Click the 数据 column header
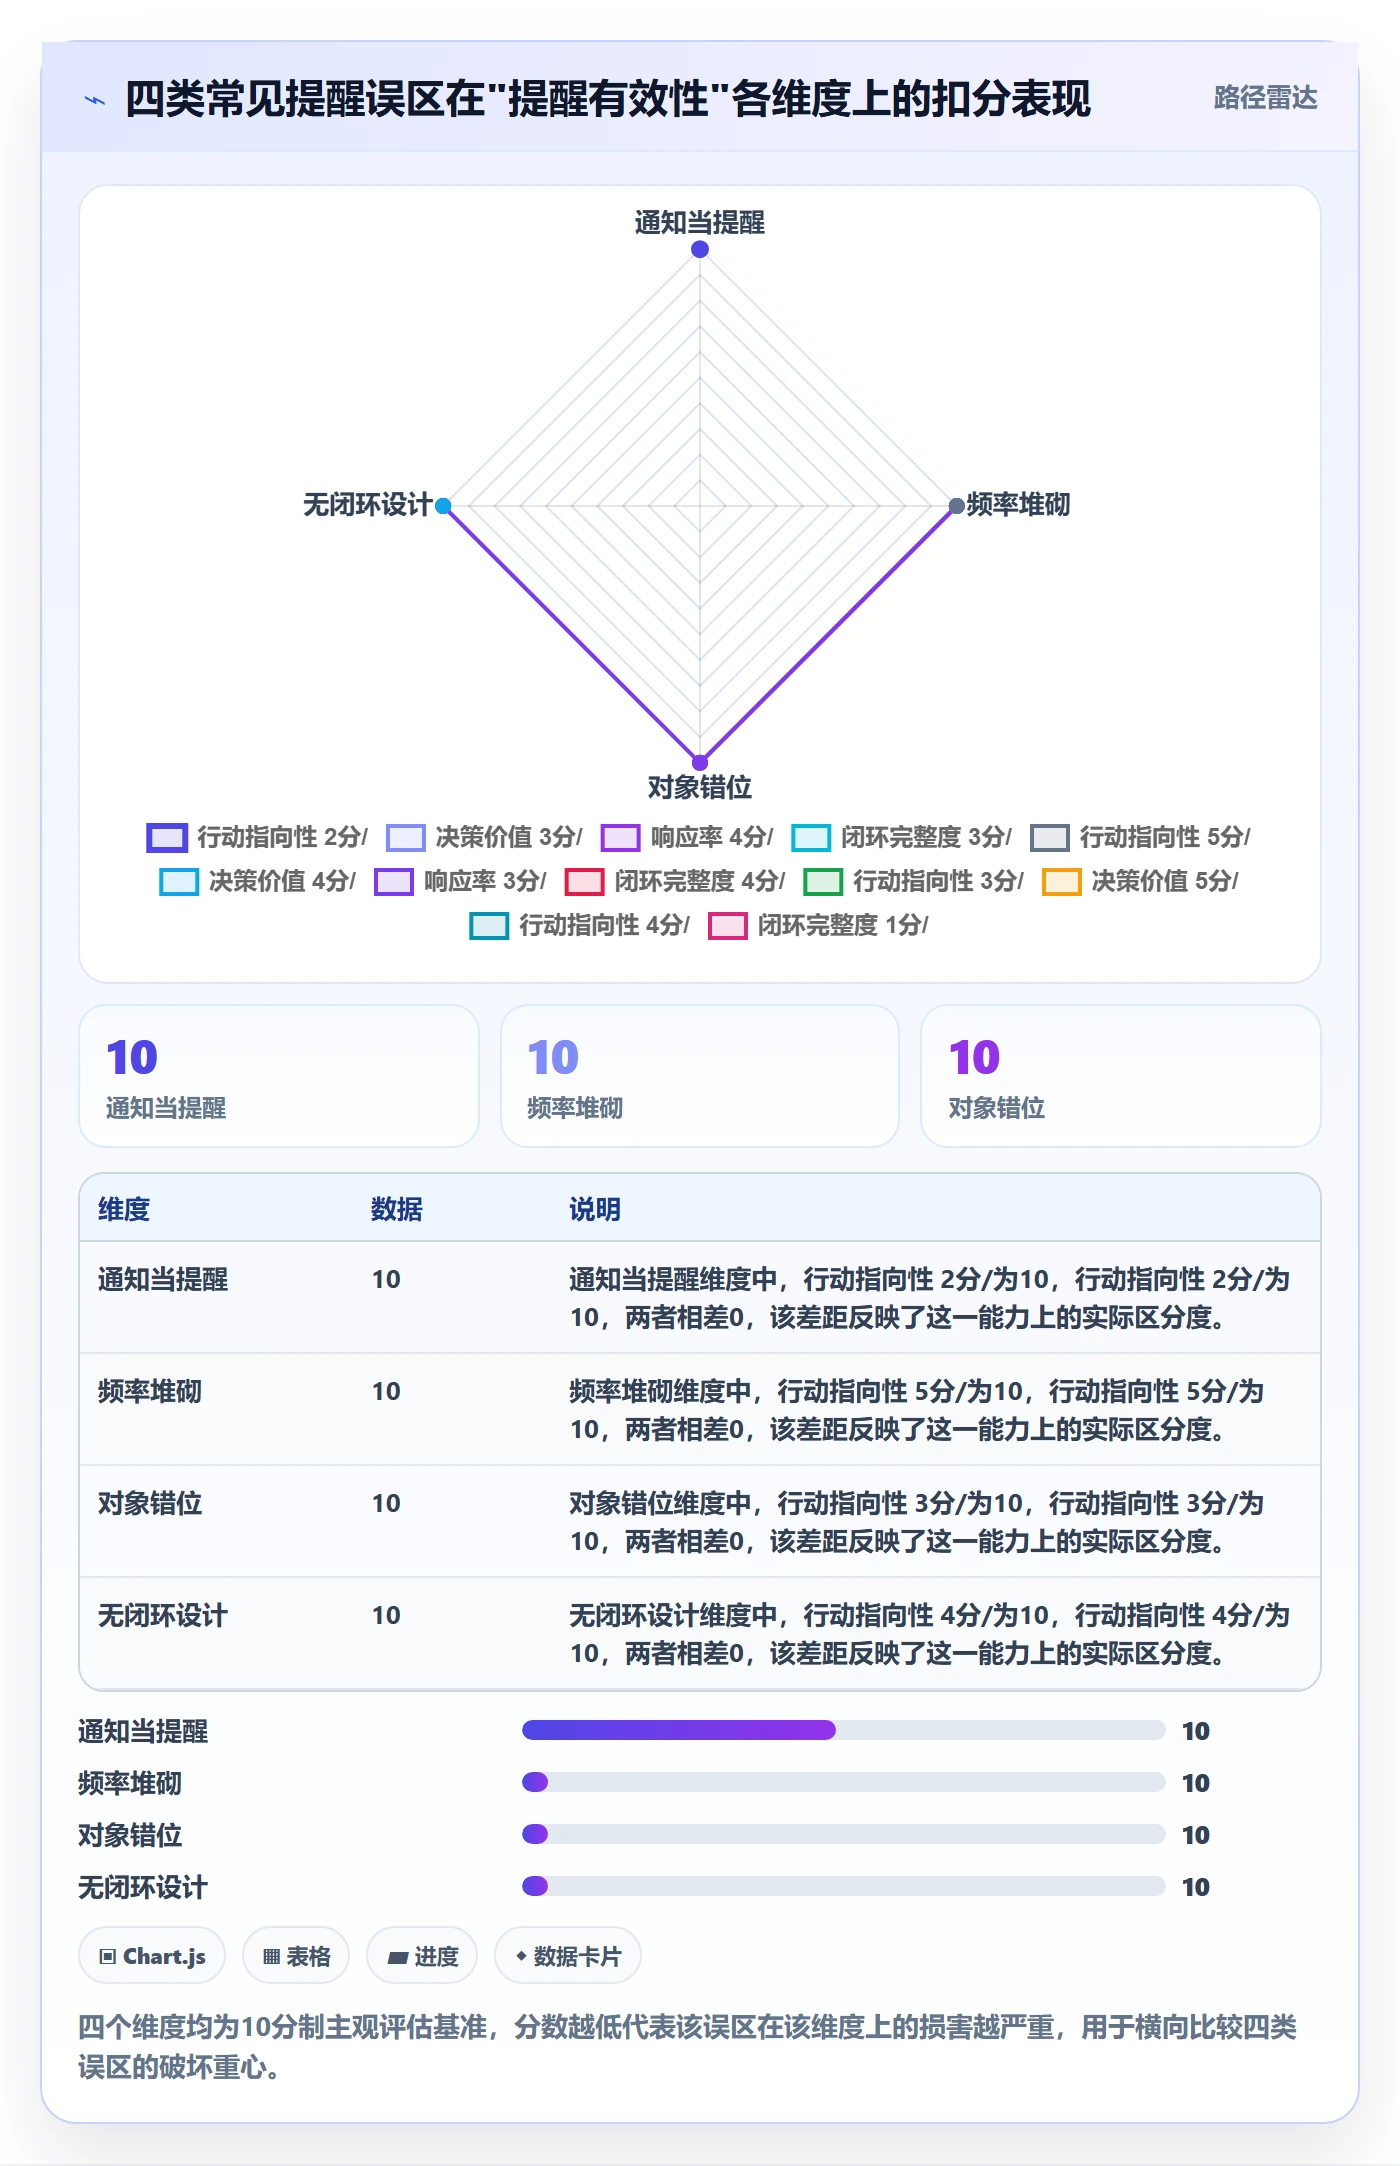Image resolution: width=1400 pixels, height=2166 pixels. click(397, 1209)
